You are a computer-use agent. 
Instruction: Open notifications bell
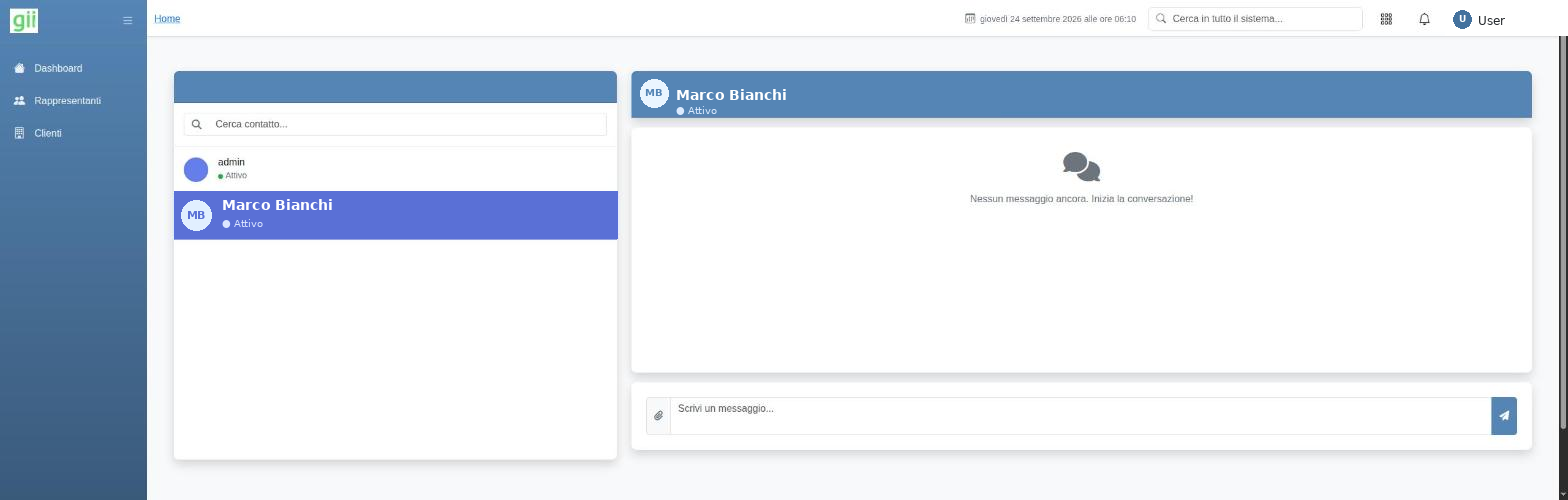click(1424, 19)
